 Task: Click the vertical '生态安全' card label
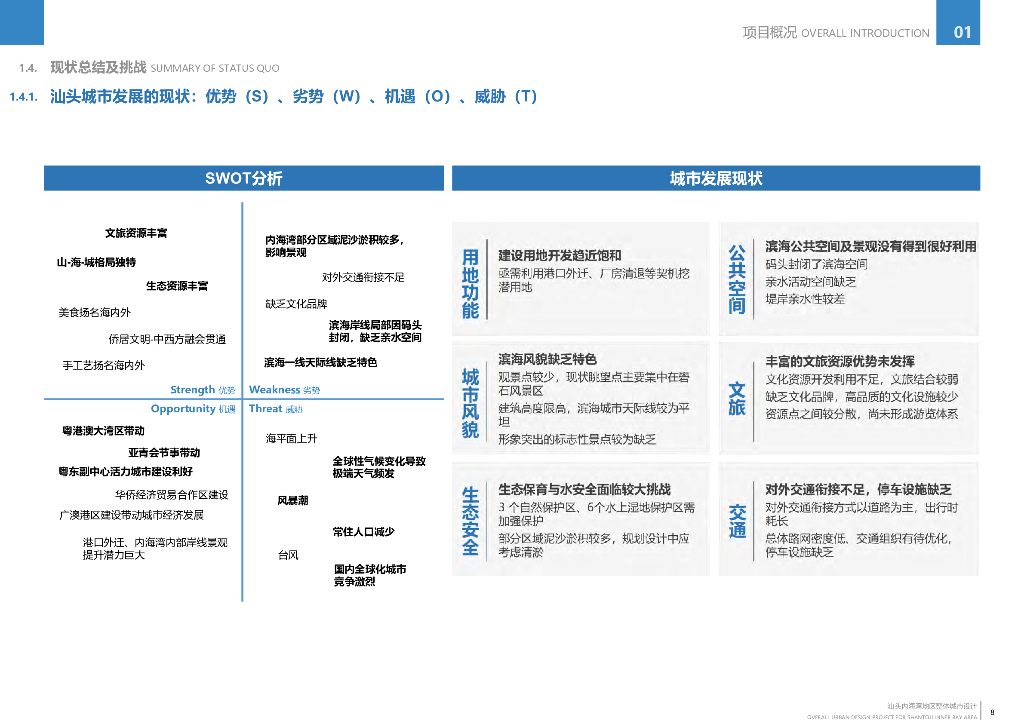470,521
